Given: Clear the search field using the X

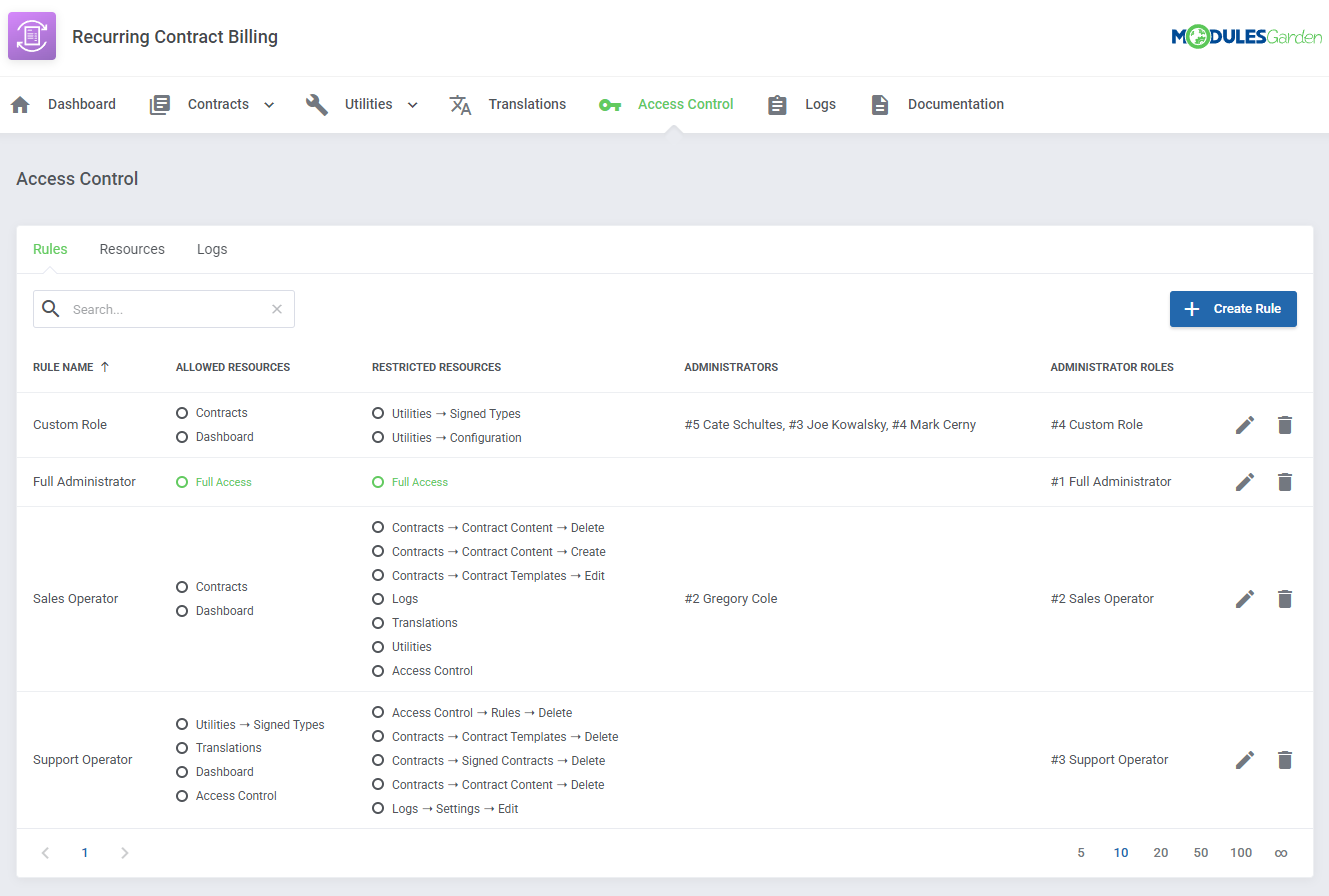Looking at the screenshot, I should (x=277, y=308).
